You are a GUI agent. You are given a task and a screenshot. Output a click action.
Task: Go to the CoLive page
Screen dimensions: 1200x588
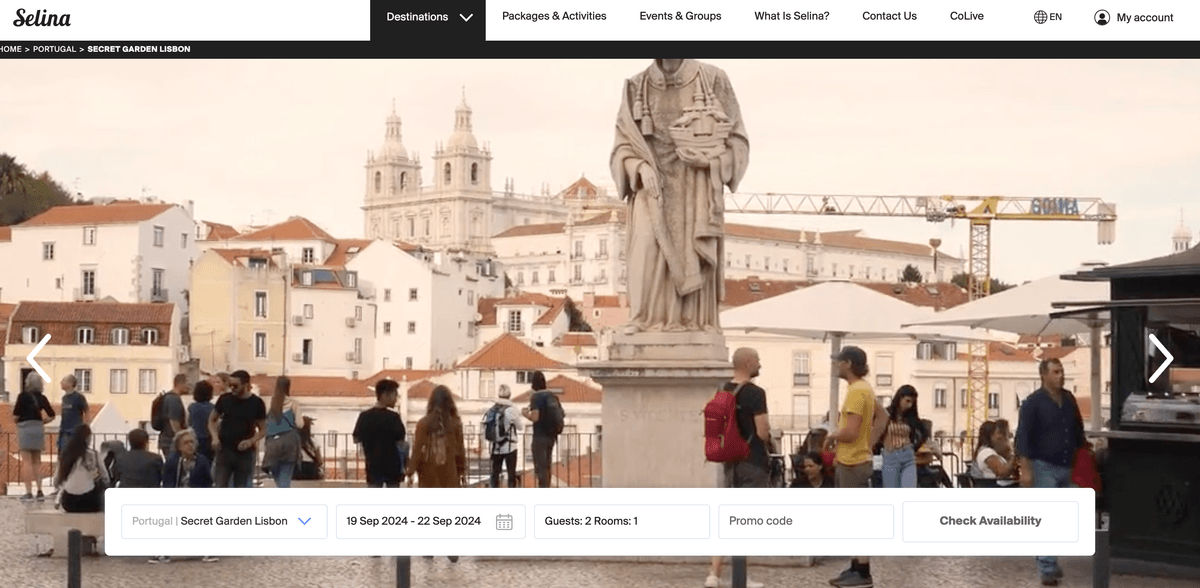pos(967,16)
